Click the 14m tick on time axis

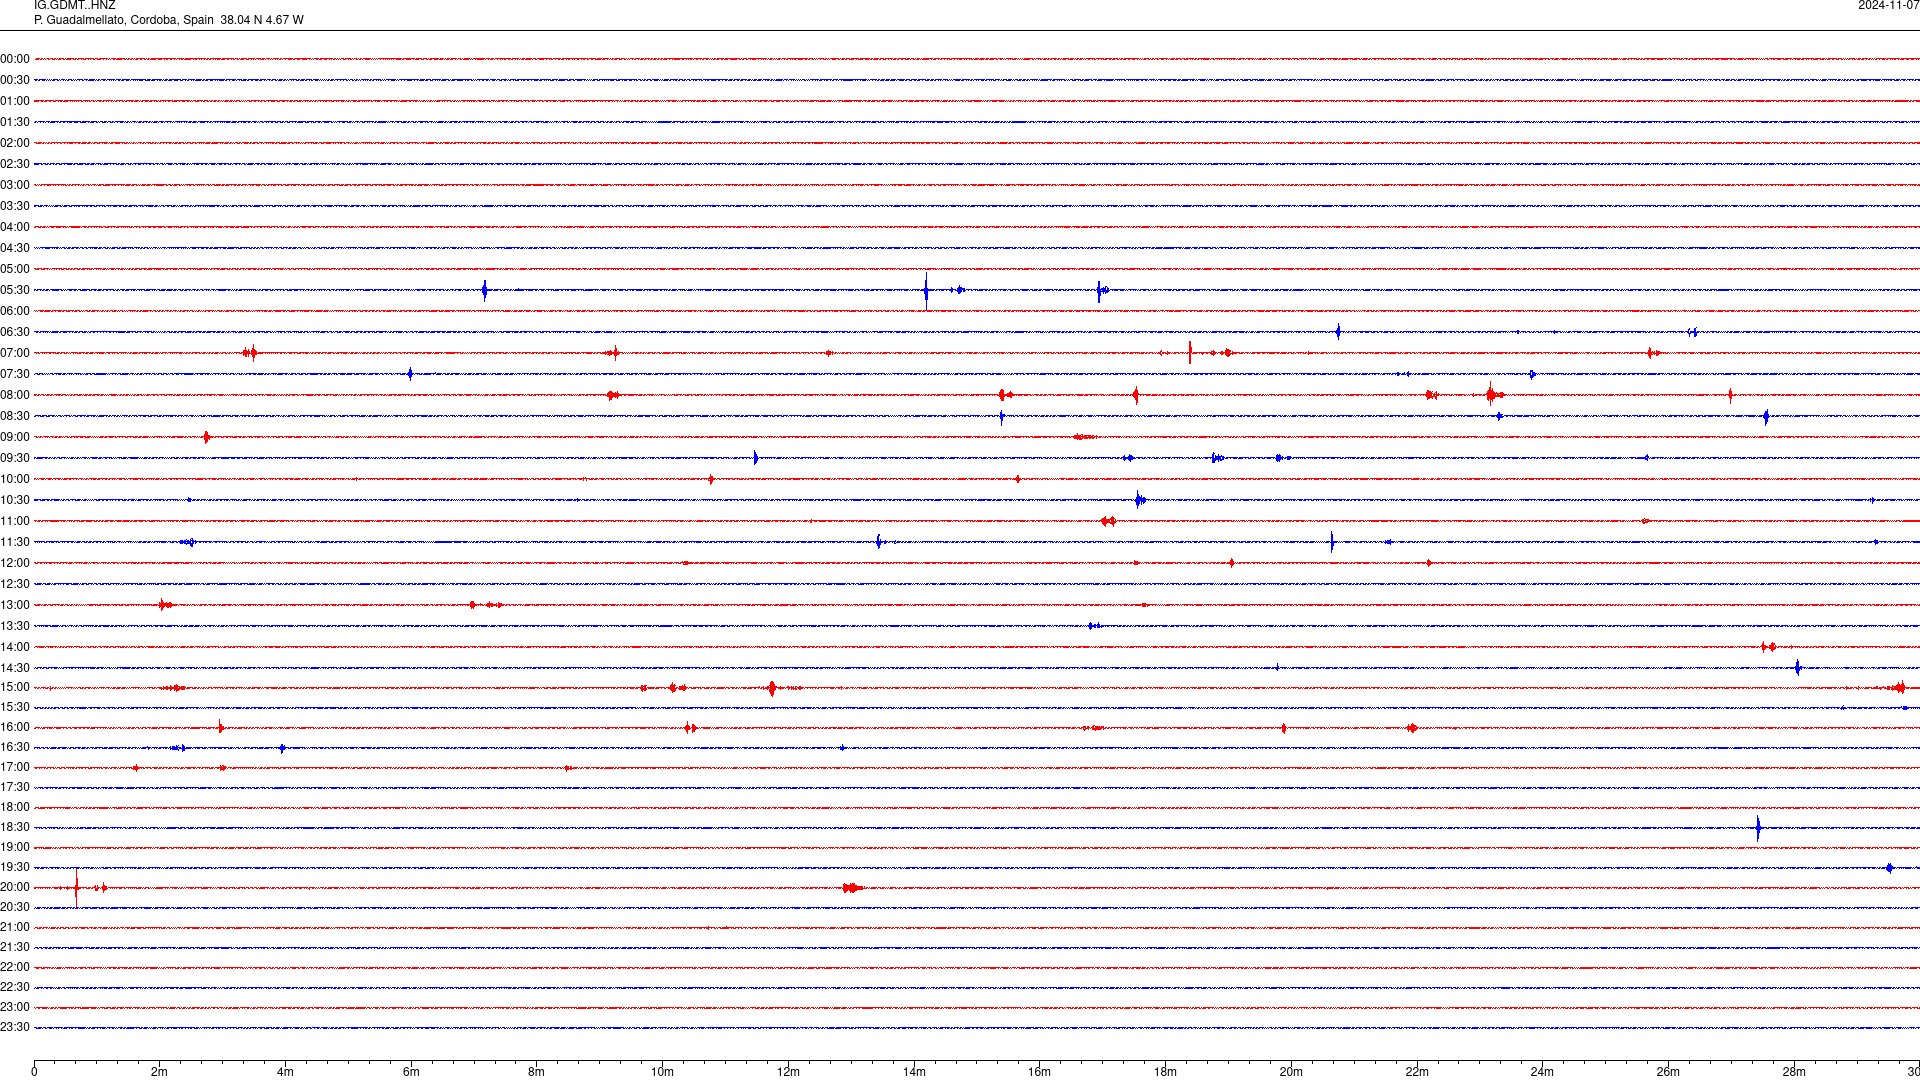tap(914, 1072)
